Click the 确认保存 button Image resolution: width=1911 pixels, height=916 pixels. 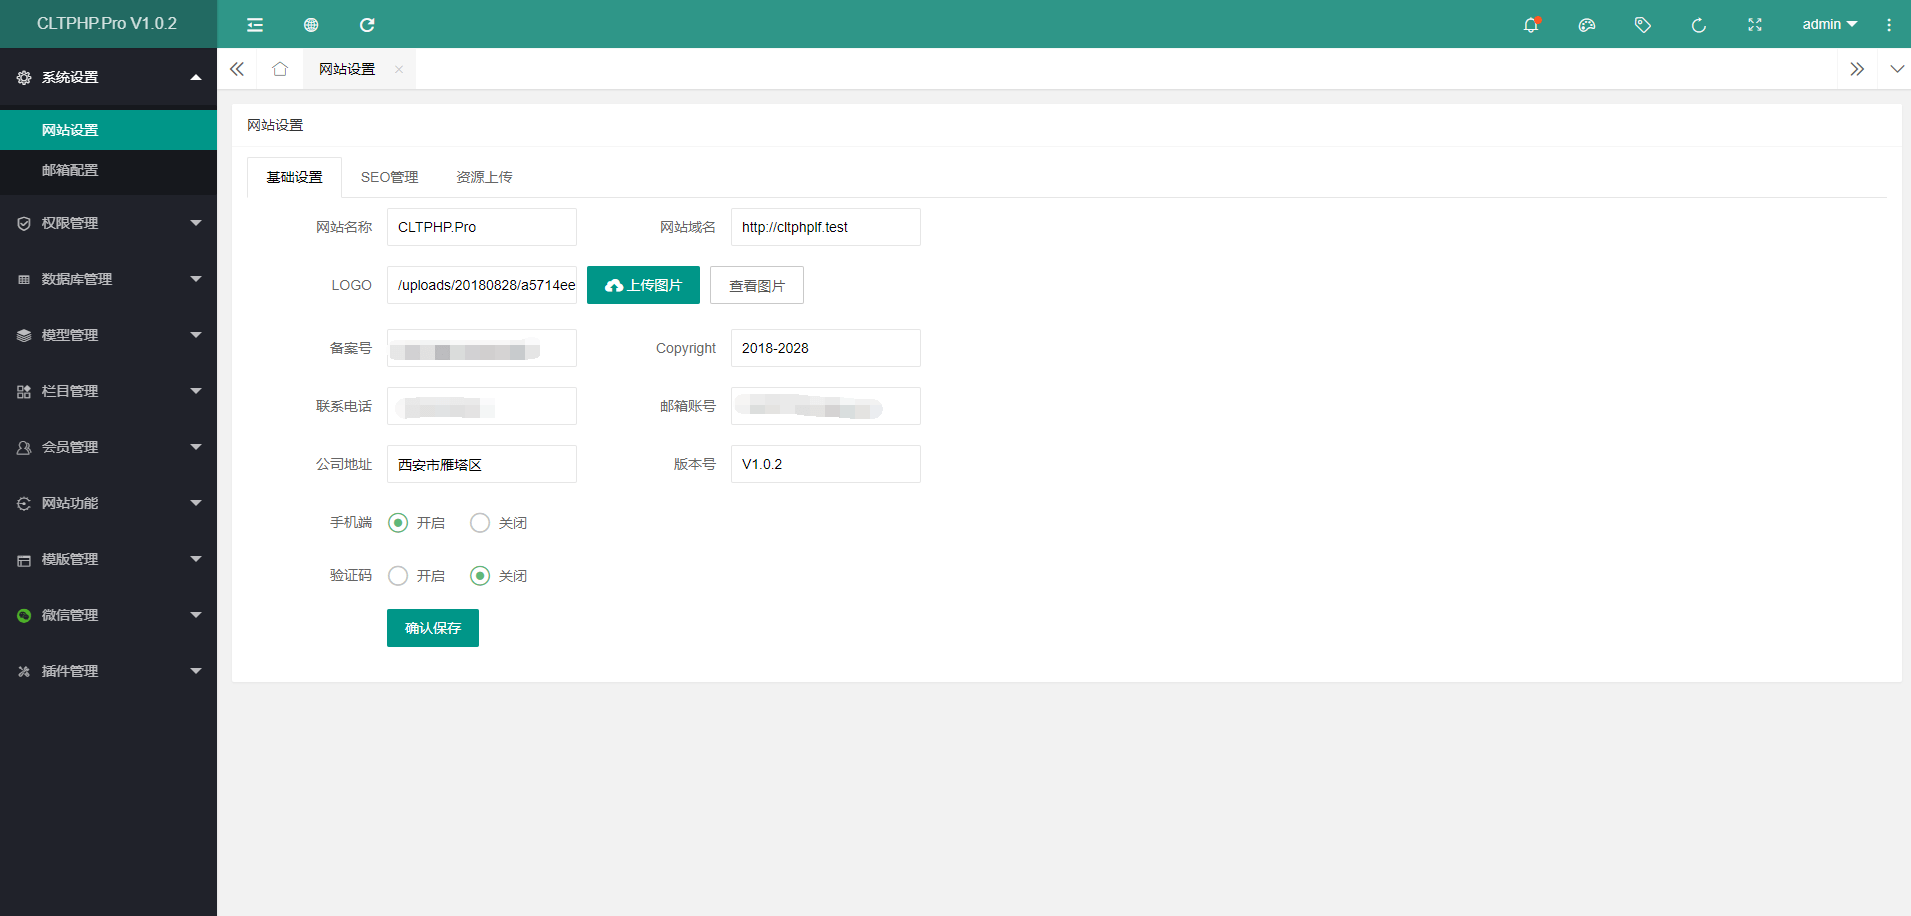coord(433,628)
